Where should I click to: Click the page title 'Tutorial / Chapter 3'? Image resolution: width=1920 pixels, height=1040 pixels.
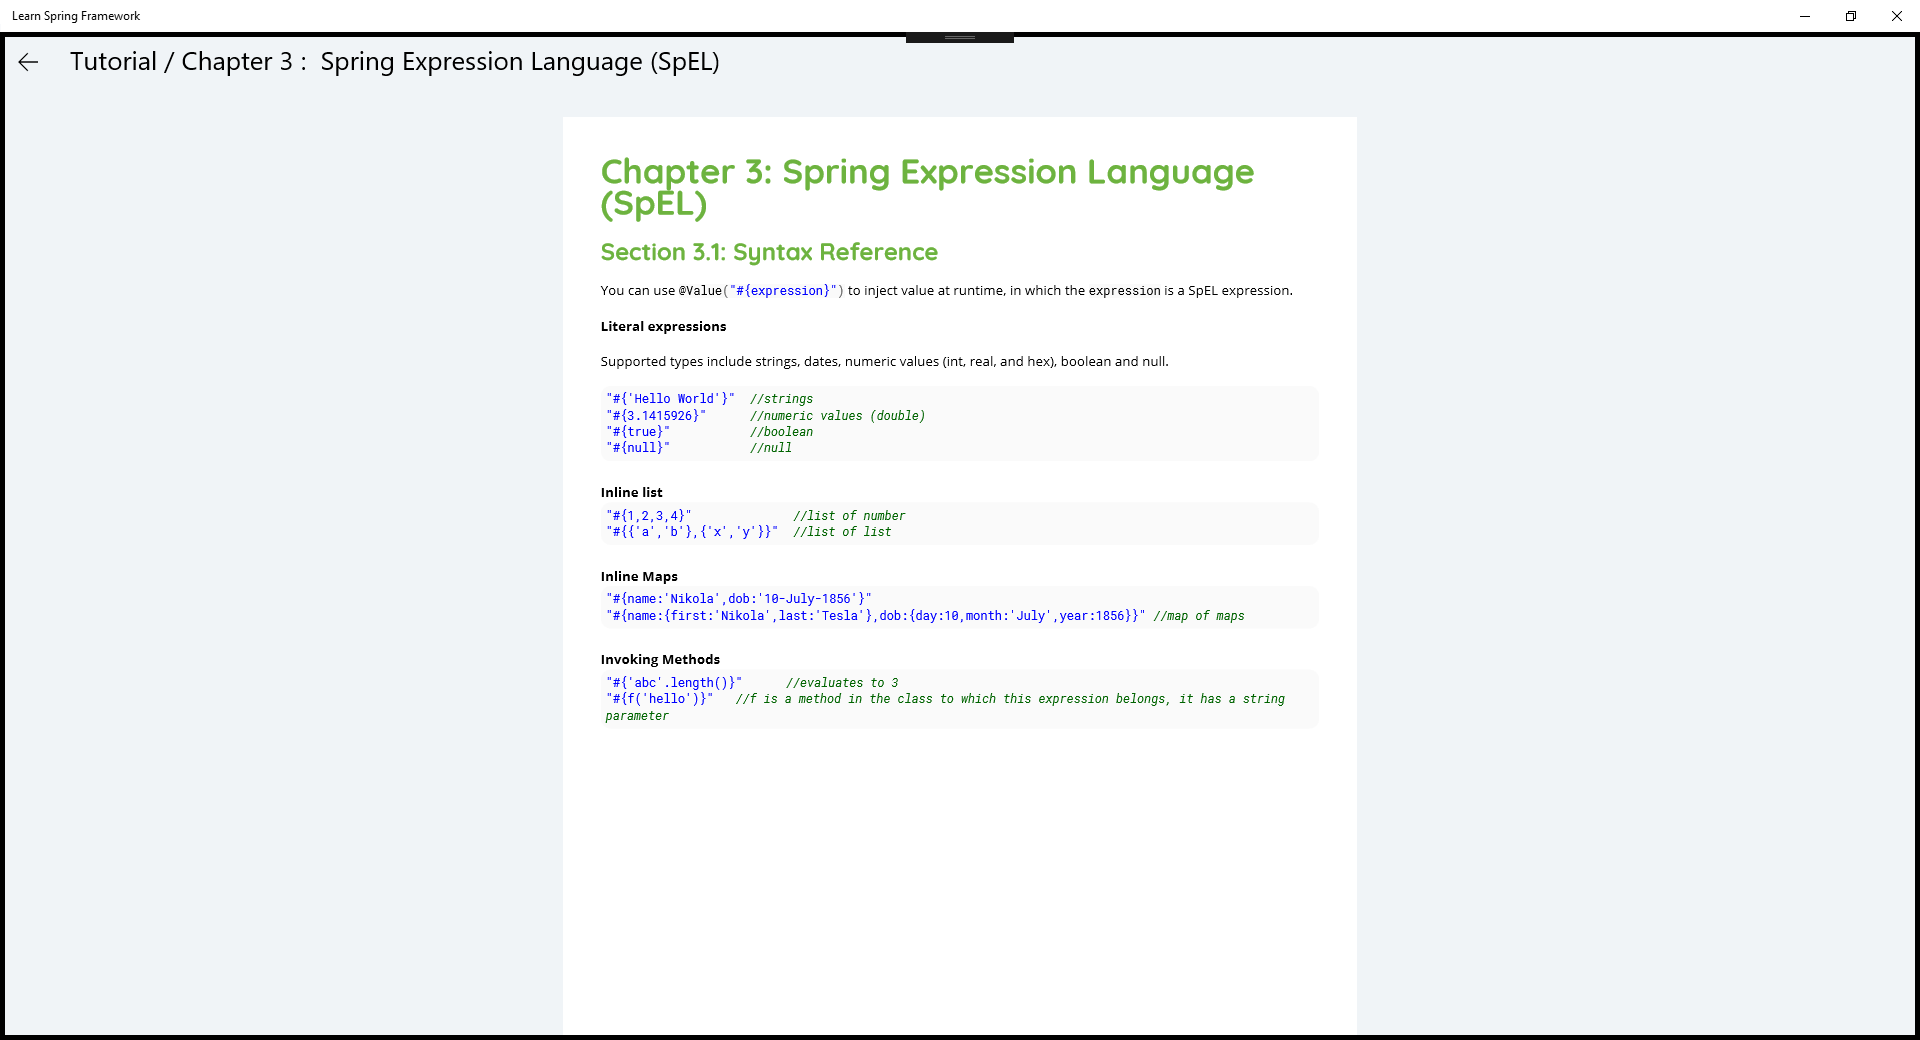[395, 62]
